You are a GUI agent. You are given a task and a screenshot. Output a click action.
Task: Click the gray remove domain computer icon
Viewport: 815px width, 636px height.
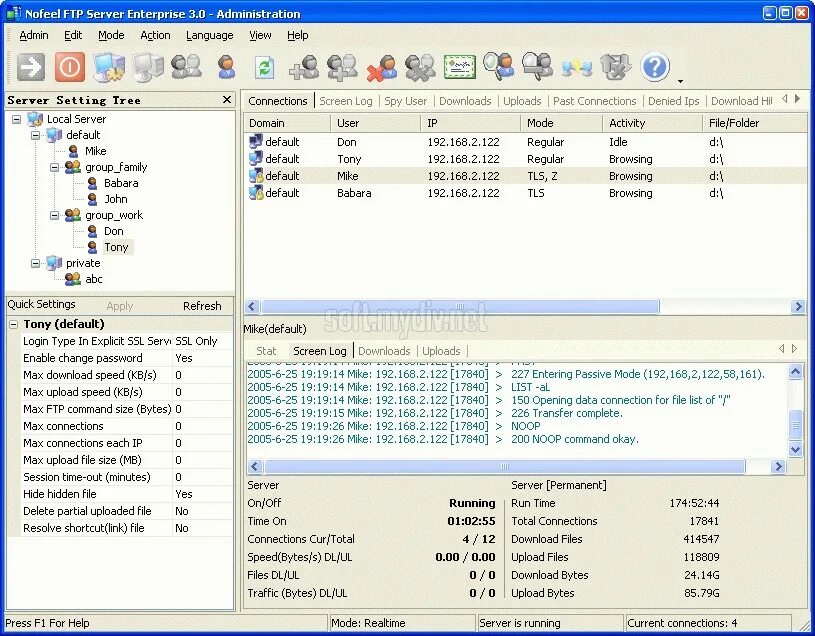pyautogui.click(x=148, y=67)
